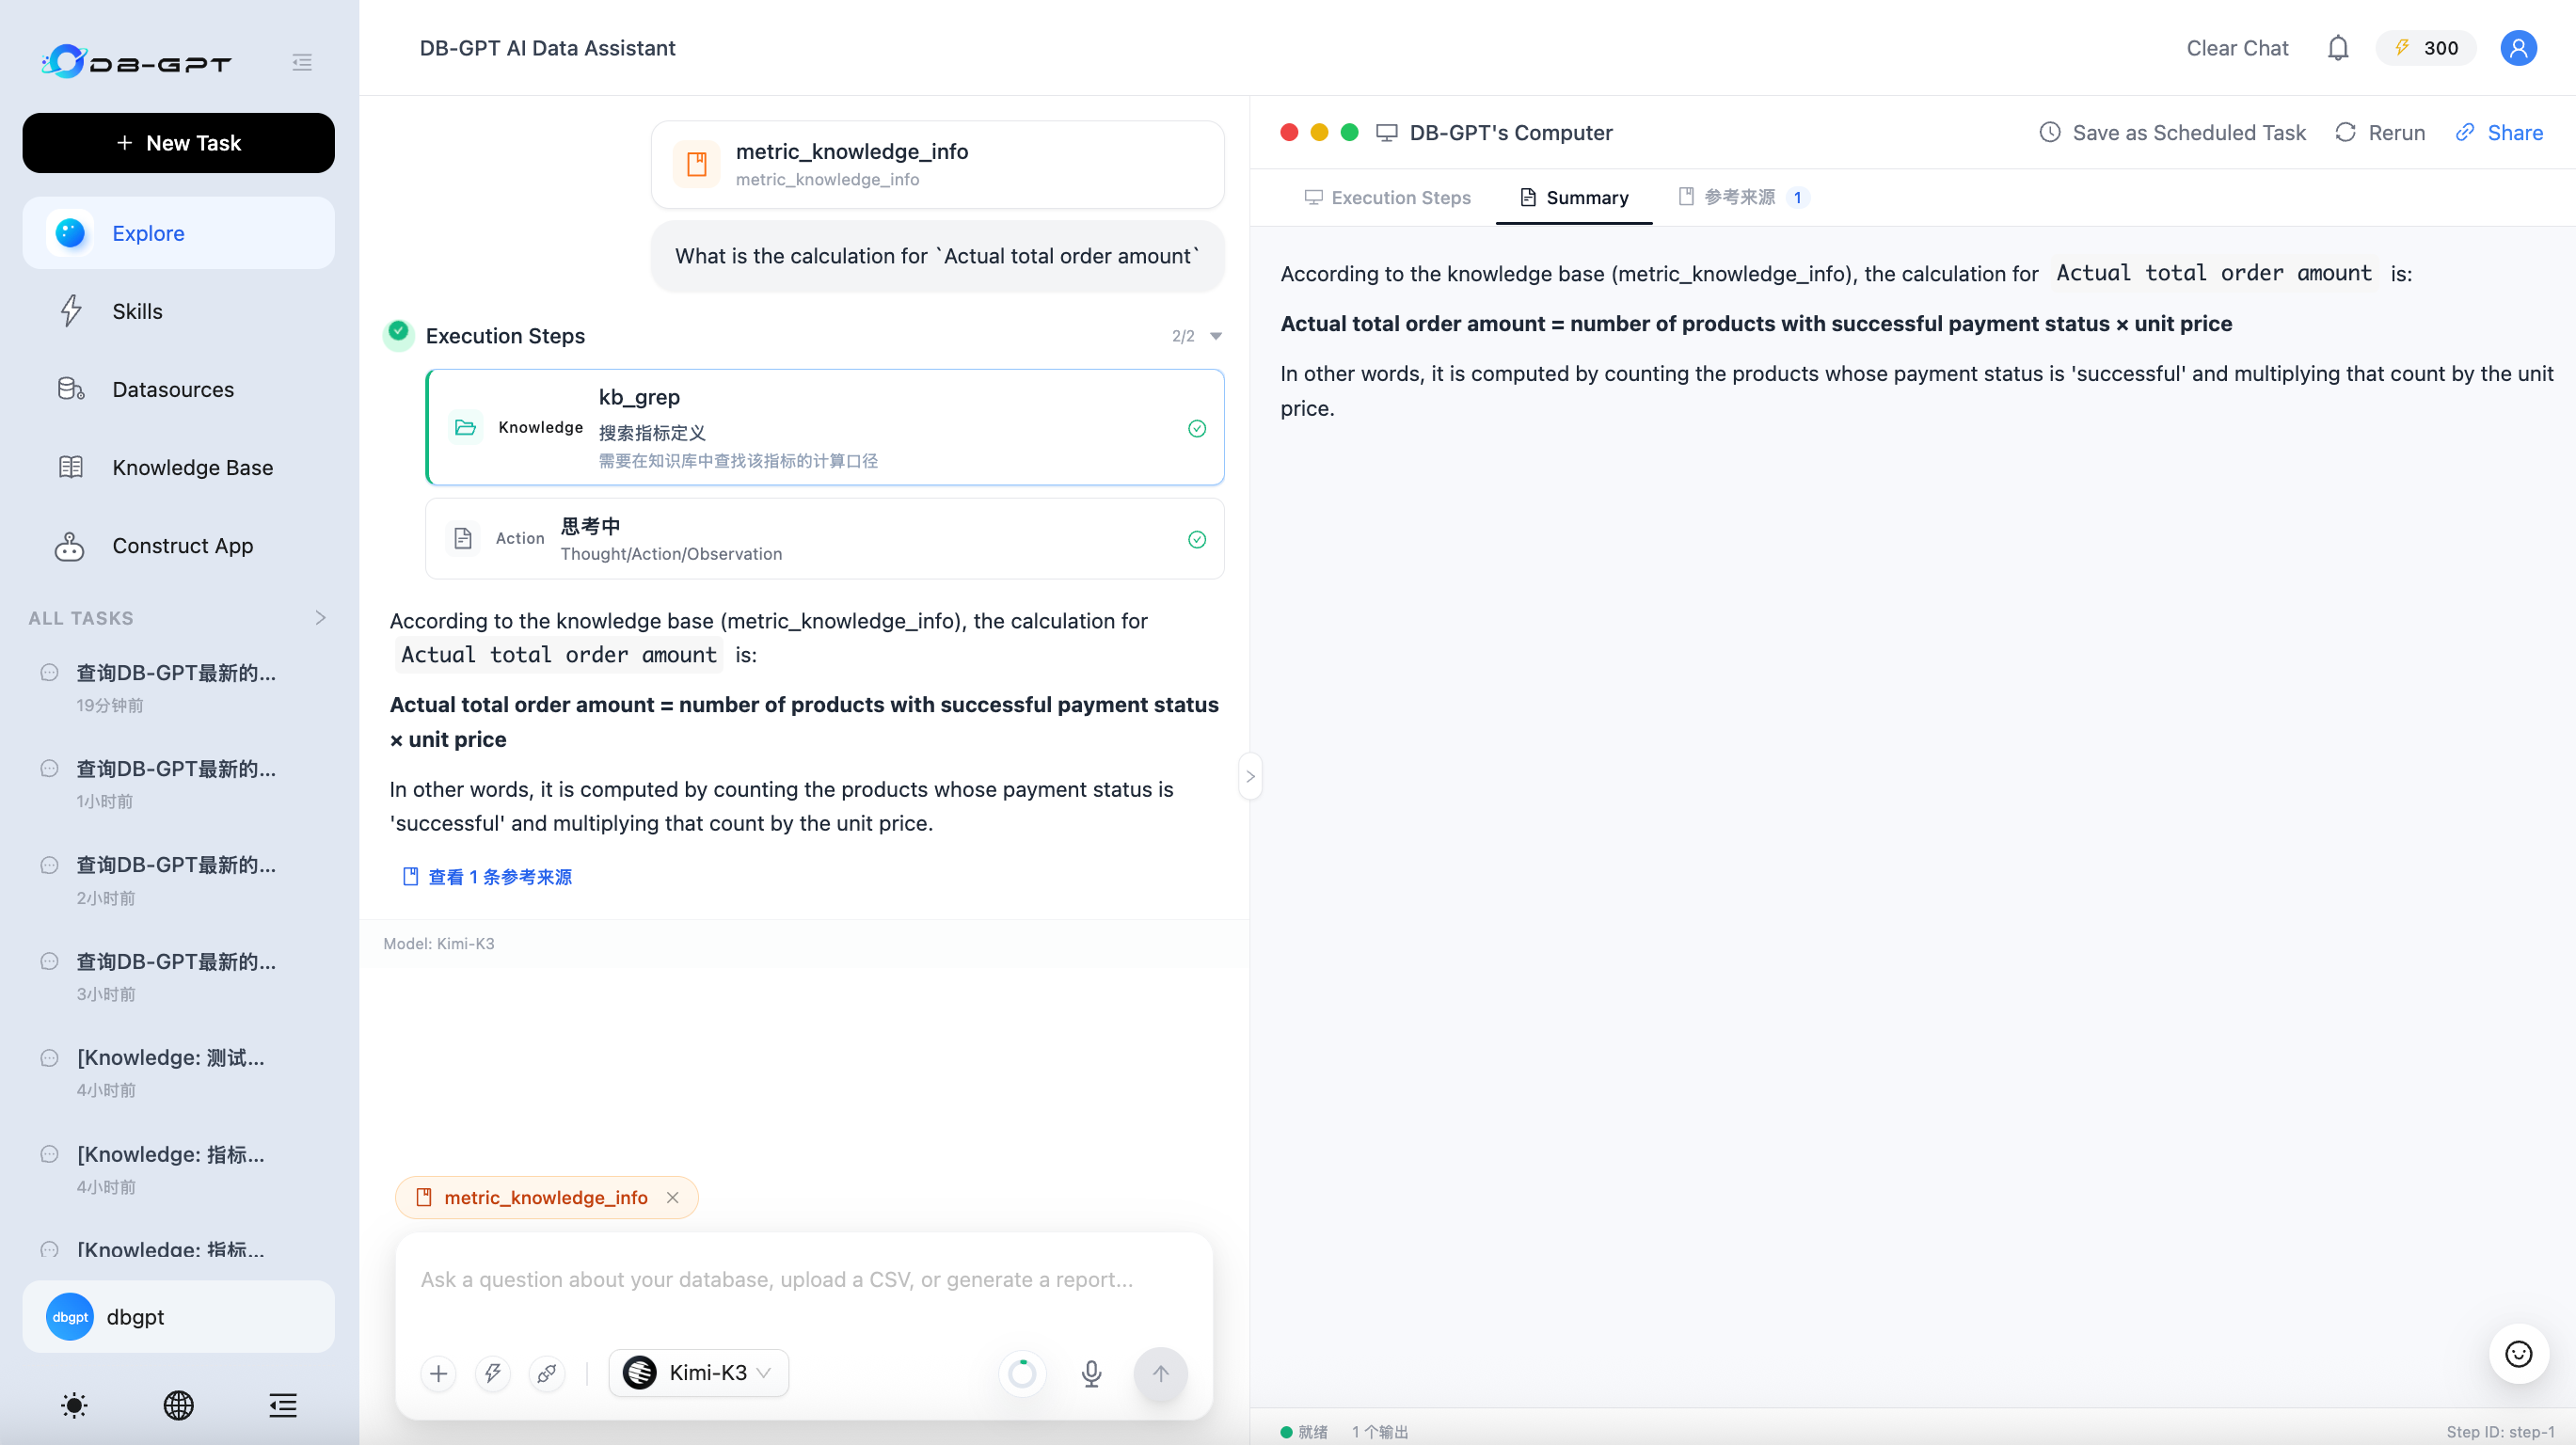
Task: Start a New Task
Action: [x=178, y=143]
